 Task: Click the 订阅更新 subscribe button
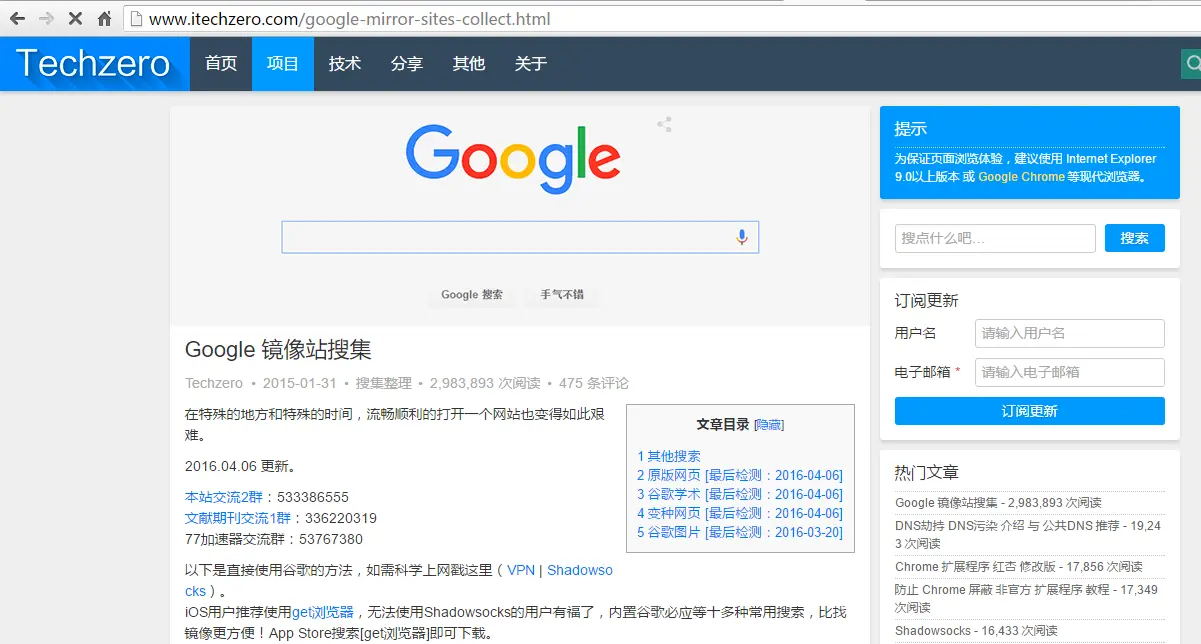1030,411
